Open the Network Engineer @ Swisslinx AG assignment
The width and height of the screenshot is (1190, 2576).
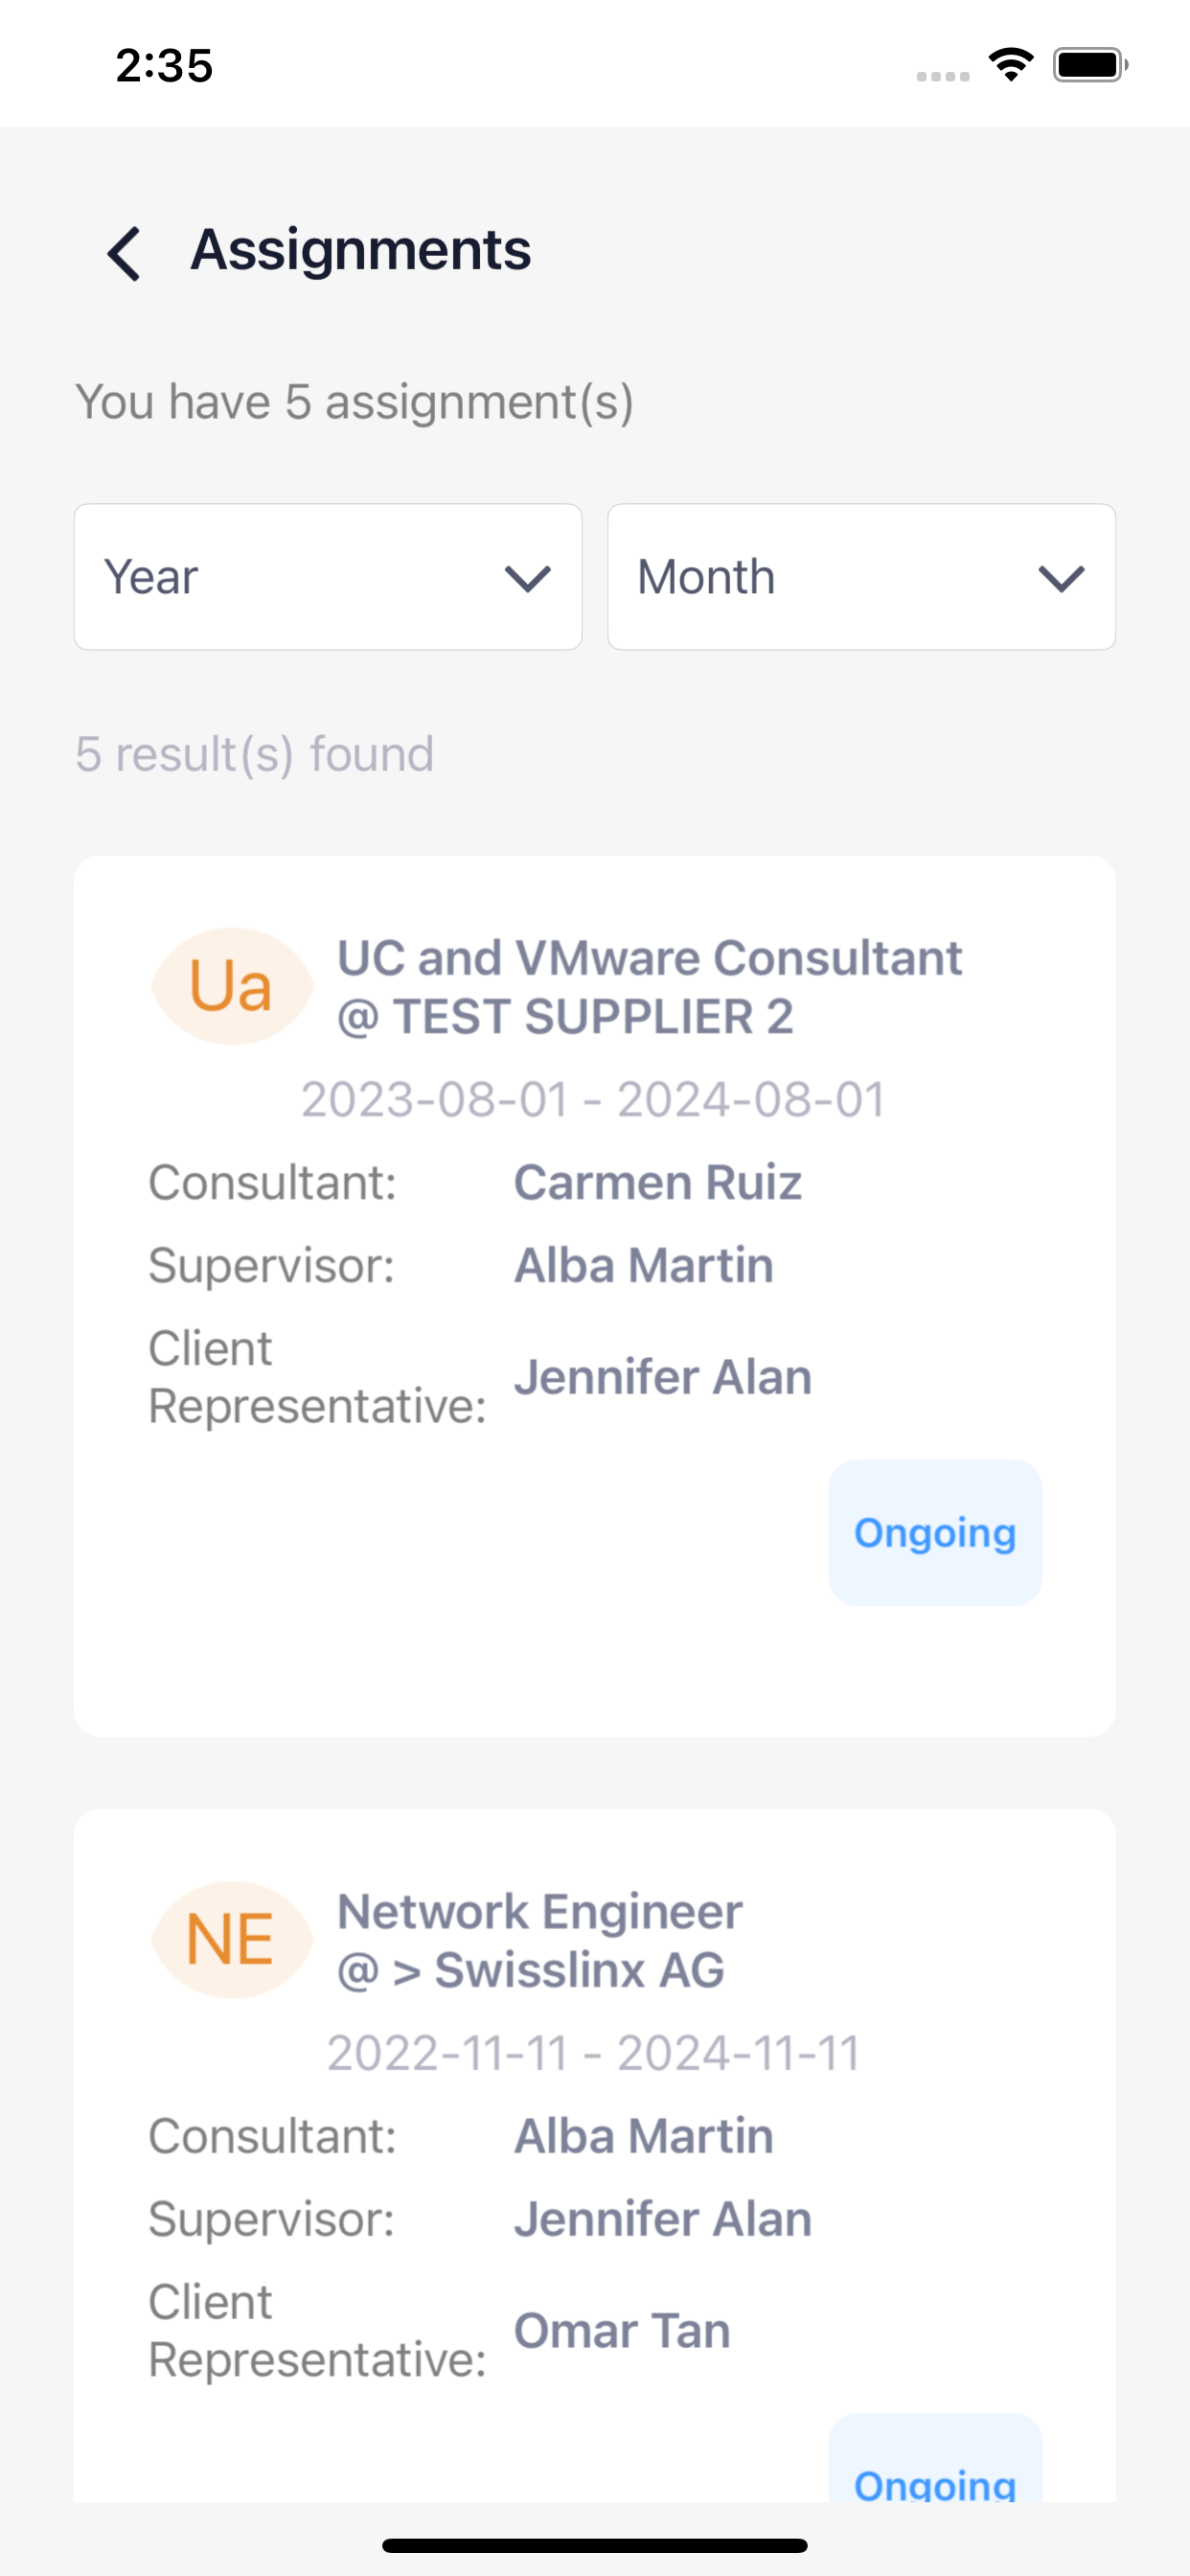pyautogui.click(x=540, y=1940)
